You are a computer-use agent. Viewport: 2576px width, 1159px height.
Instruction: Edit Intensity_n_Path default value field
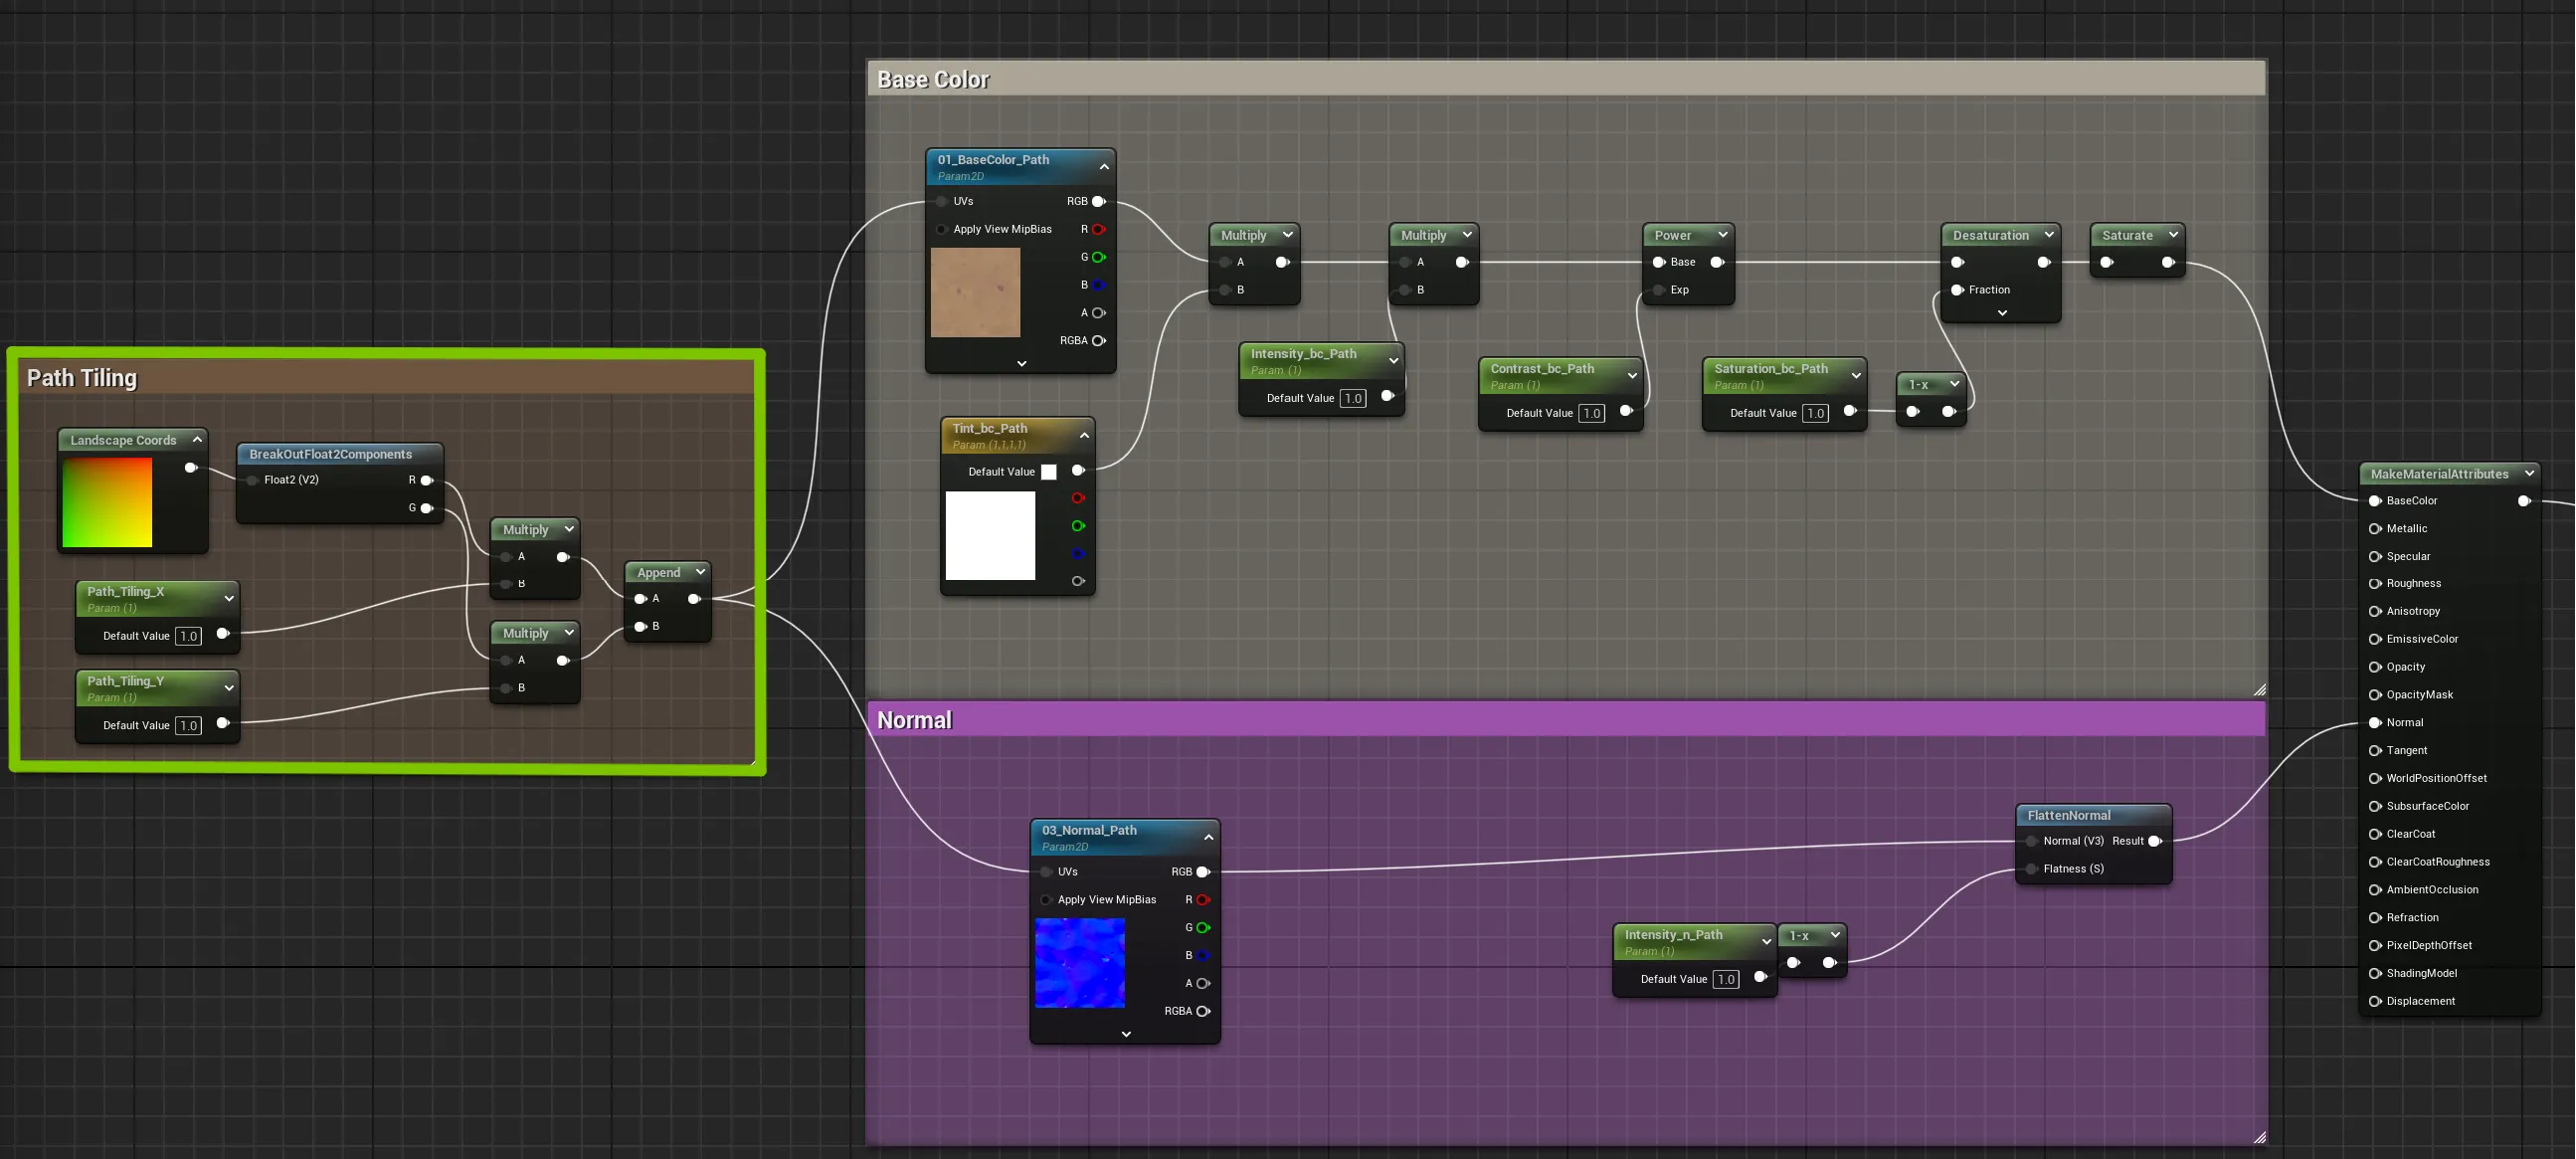coord(1726,980)
